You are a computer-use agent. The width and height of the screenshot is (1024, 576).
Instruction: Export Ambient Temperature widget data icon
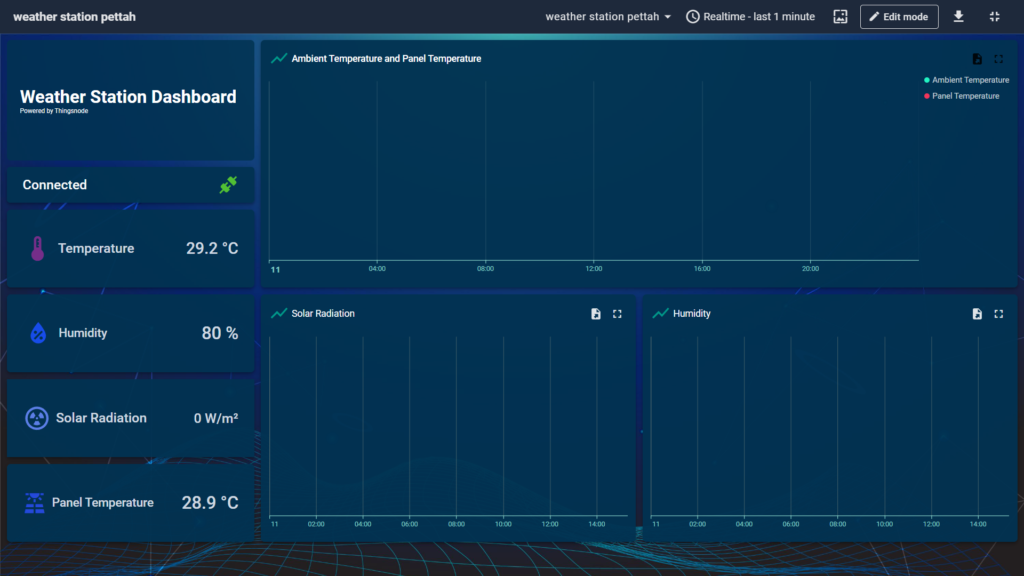coord(977,59)
